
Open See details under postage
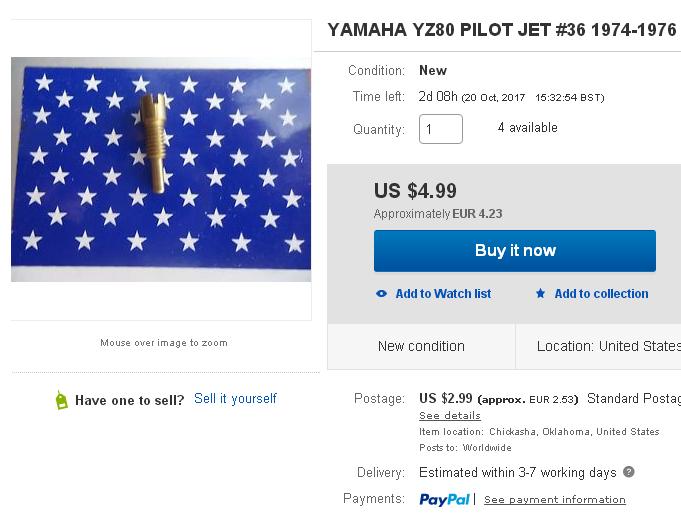[x=450, y=415]
